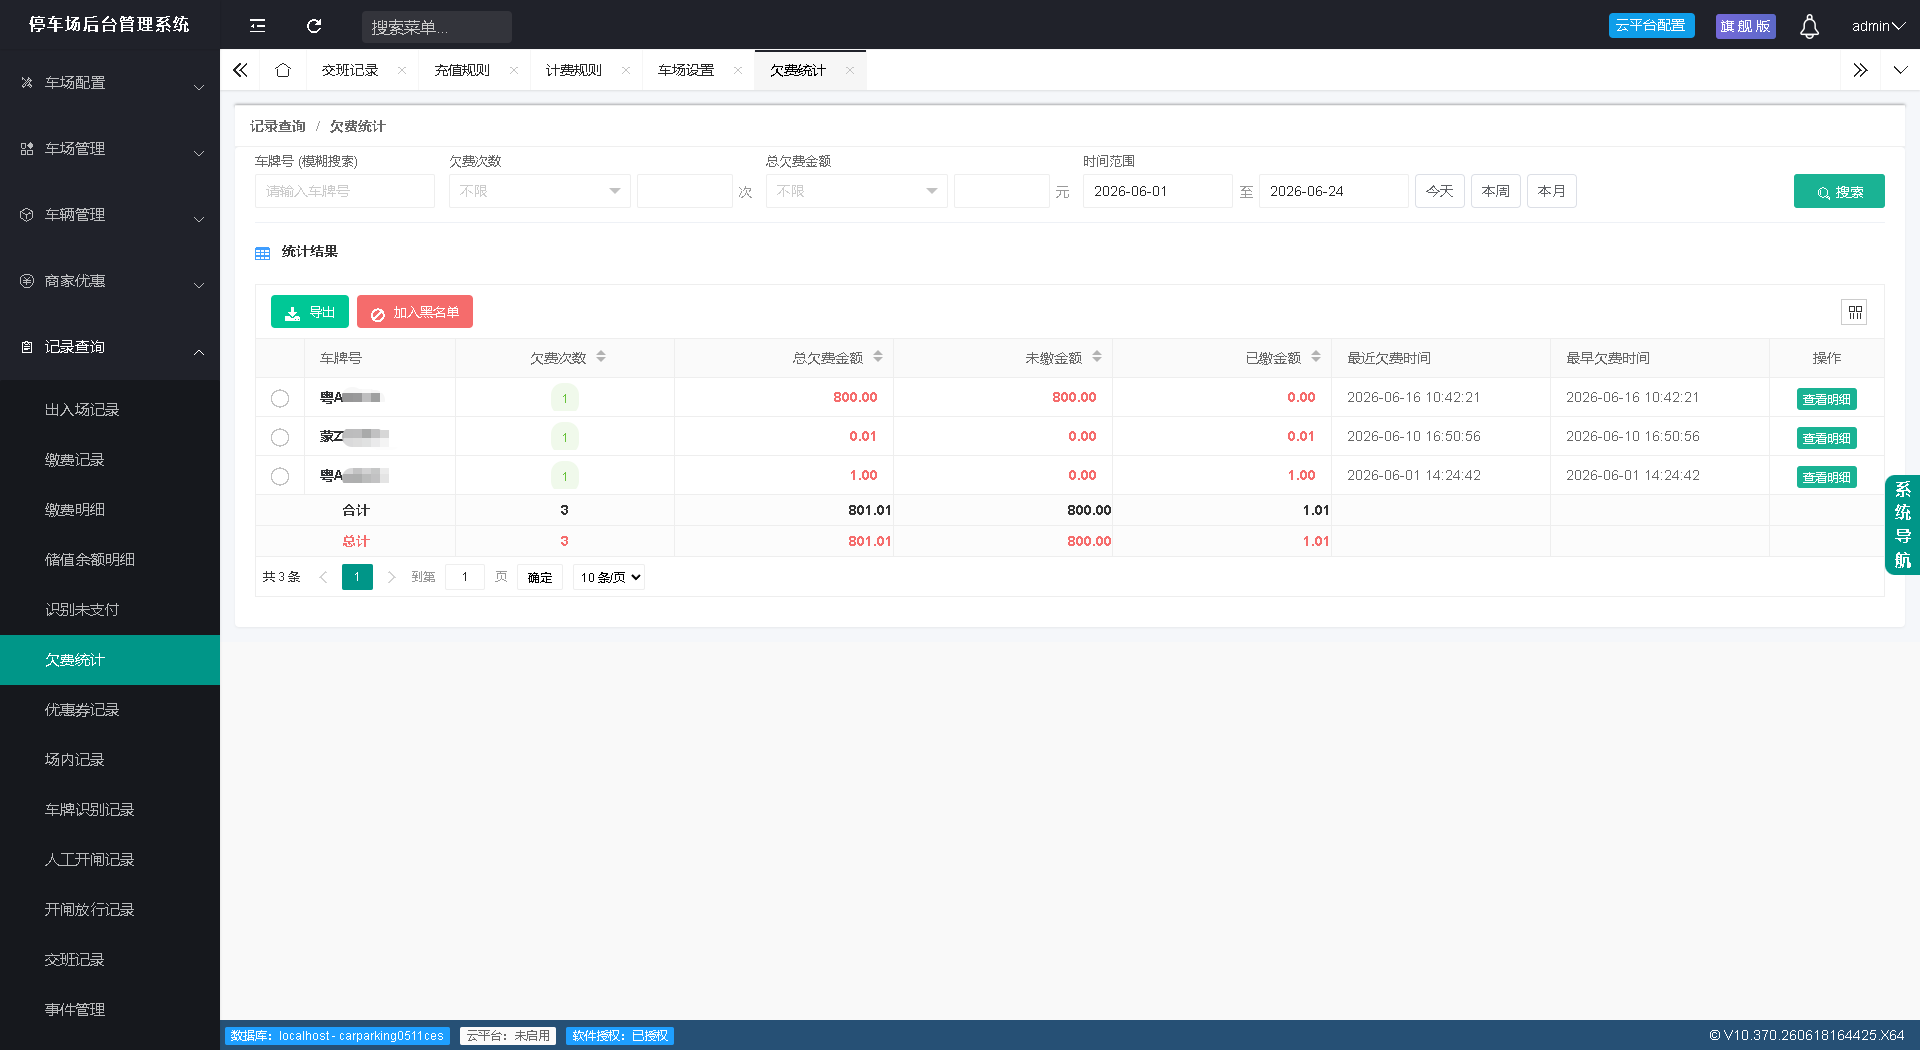Screen dimensions: 1920x1050
Task: Sort by 未缴金额 column arrows
Action: click(x=1097, y=357)
